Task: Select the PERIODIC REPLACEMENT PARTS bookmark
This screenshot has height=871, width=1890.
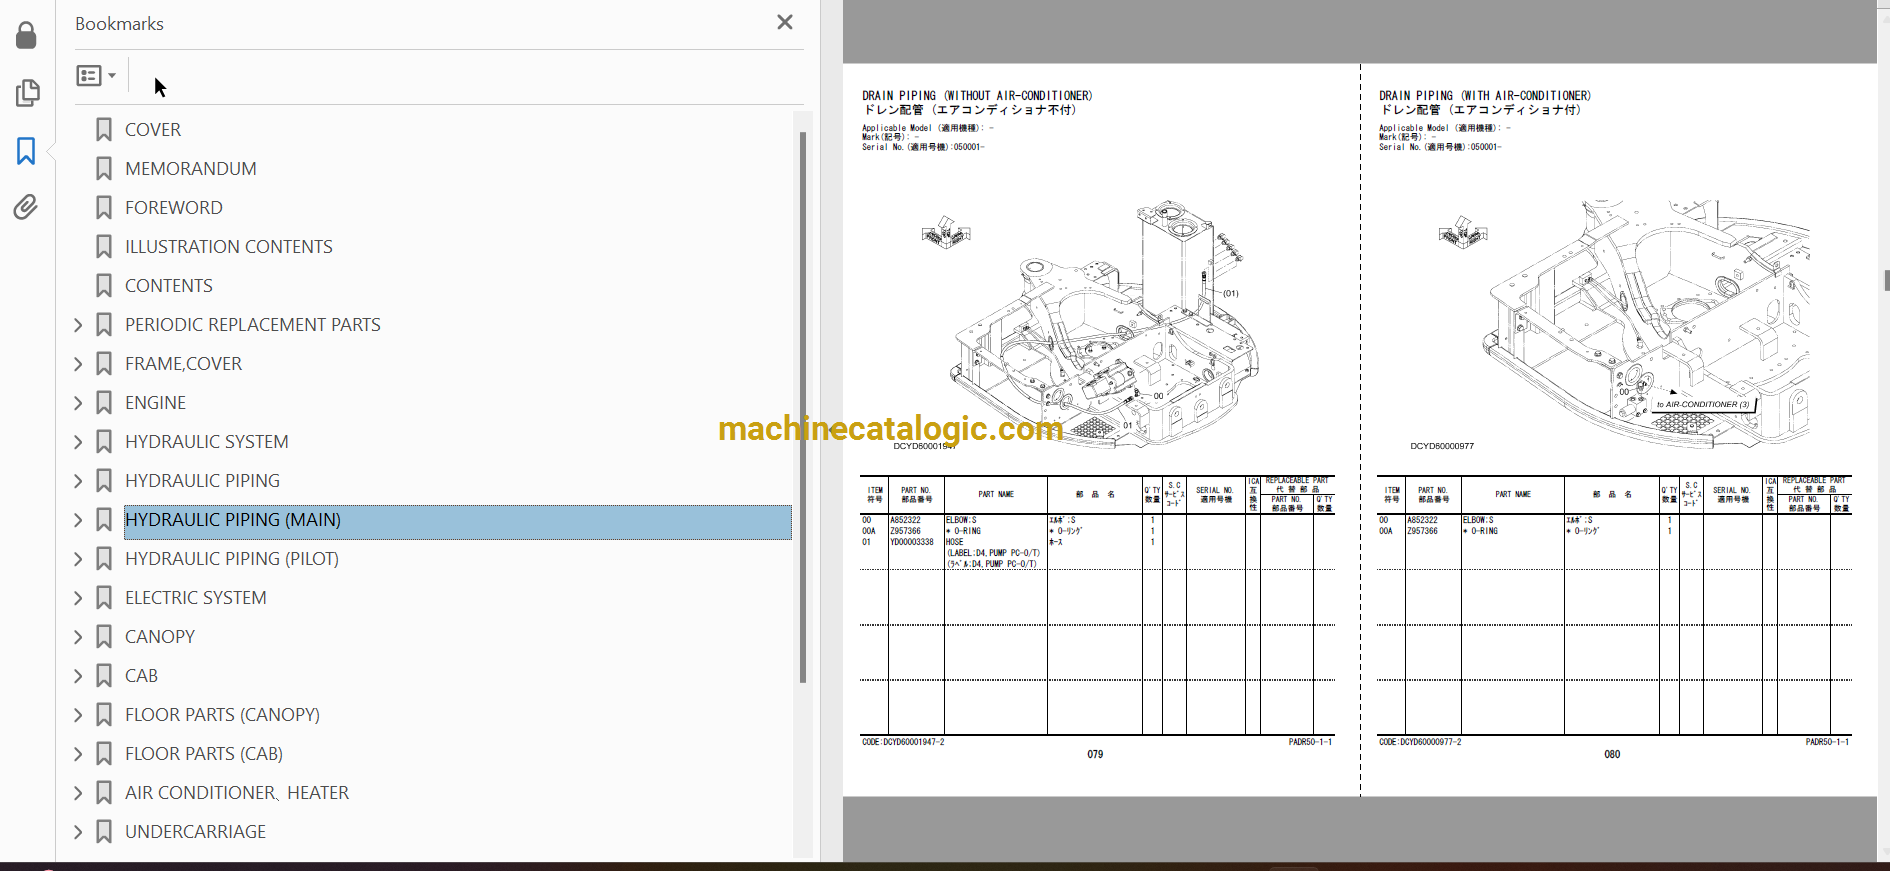Action: pyautogui.click(x=253, y=325)
